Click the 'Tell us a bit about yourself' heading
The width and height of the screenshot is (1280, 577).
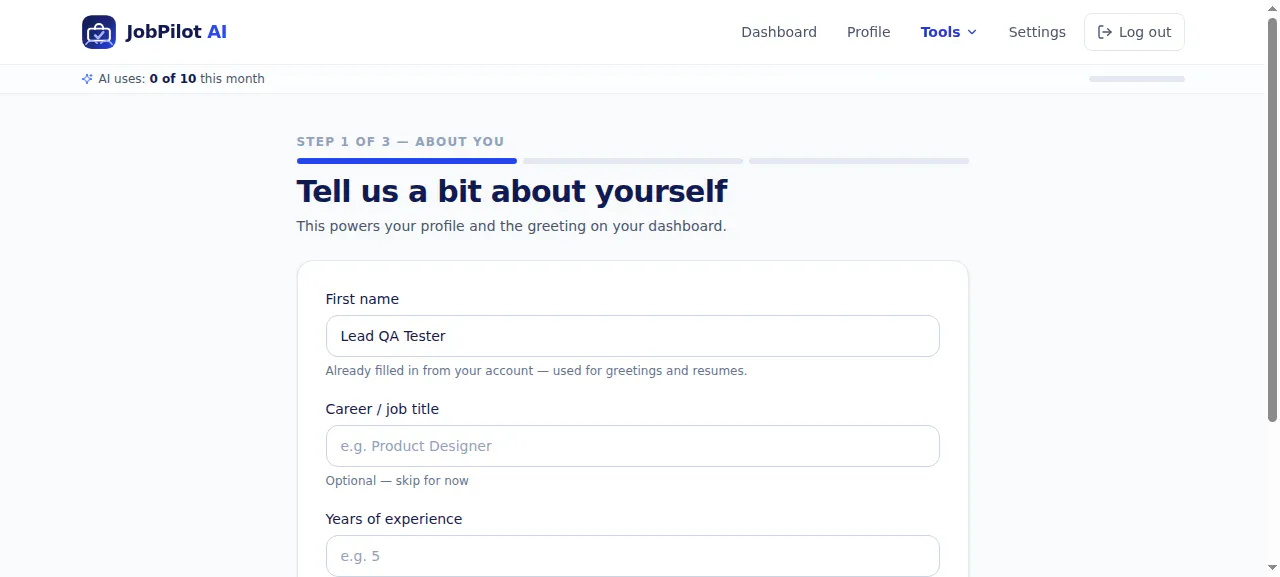512,191
